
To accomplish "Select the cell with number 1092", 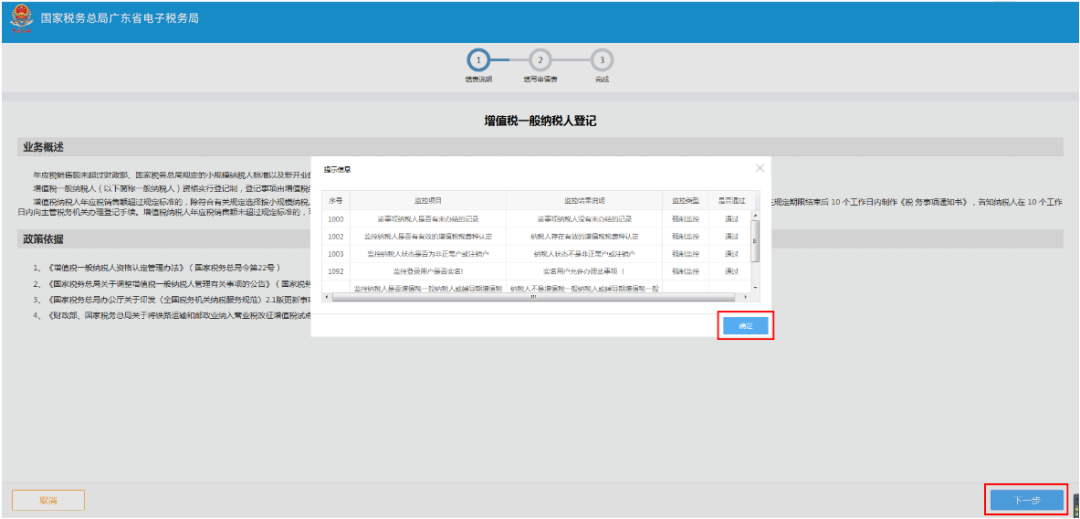I will point(335,271).
